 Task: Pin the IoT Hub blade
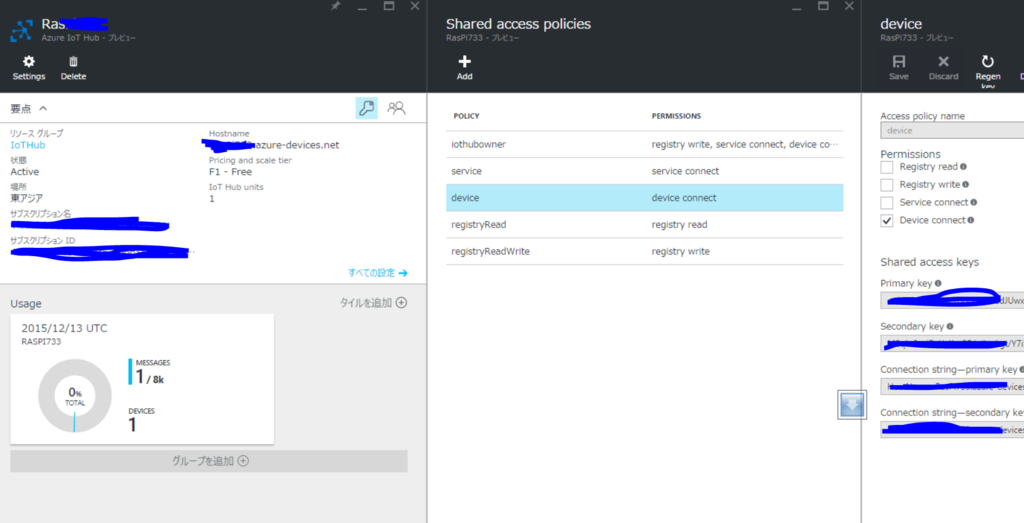click(336, 6)
